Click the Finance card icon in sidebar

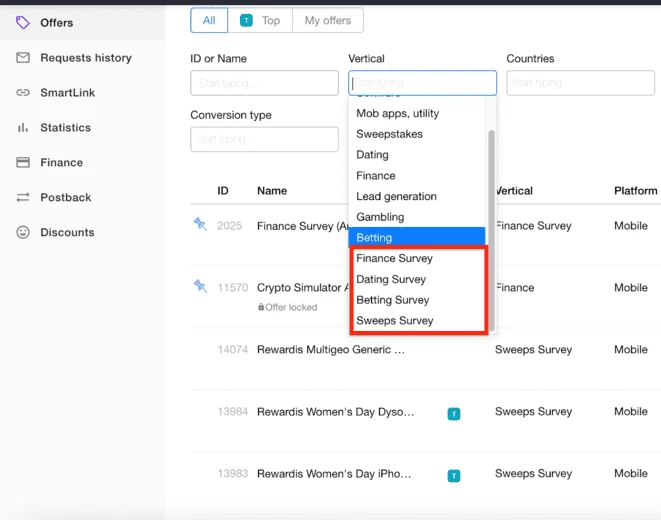tap(23, 162)
